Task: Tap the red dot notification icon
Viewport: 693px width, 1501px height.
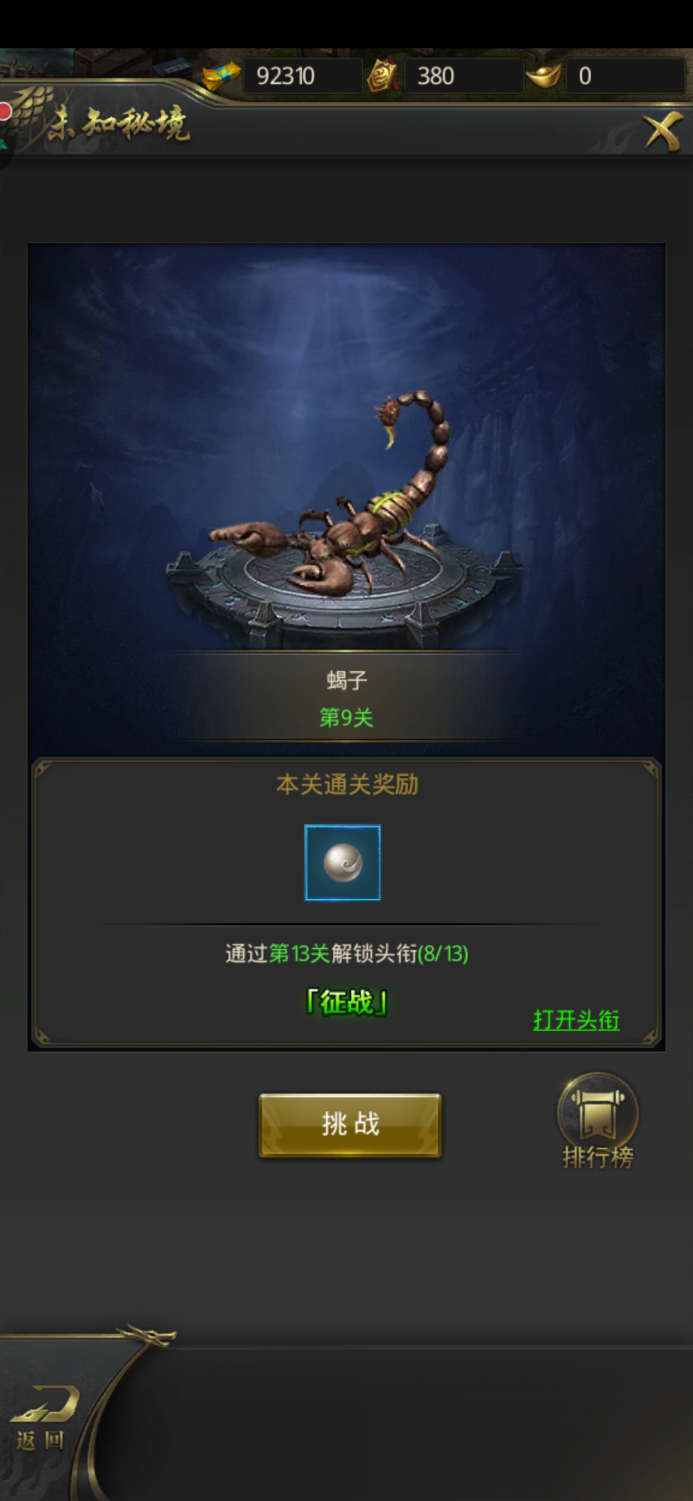Action: pos(5,110)
